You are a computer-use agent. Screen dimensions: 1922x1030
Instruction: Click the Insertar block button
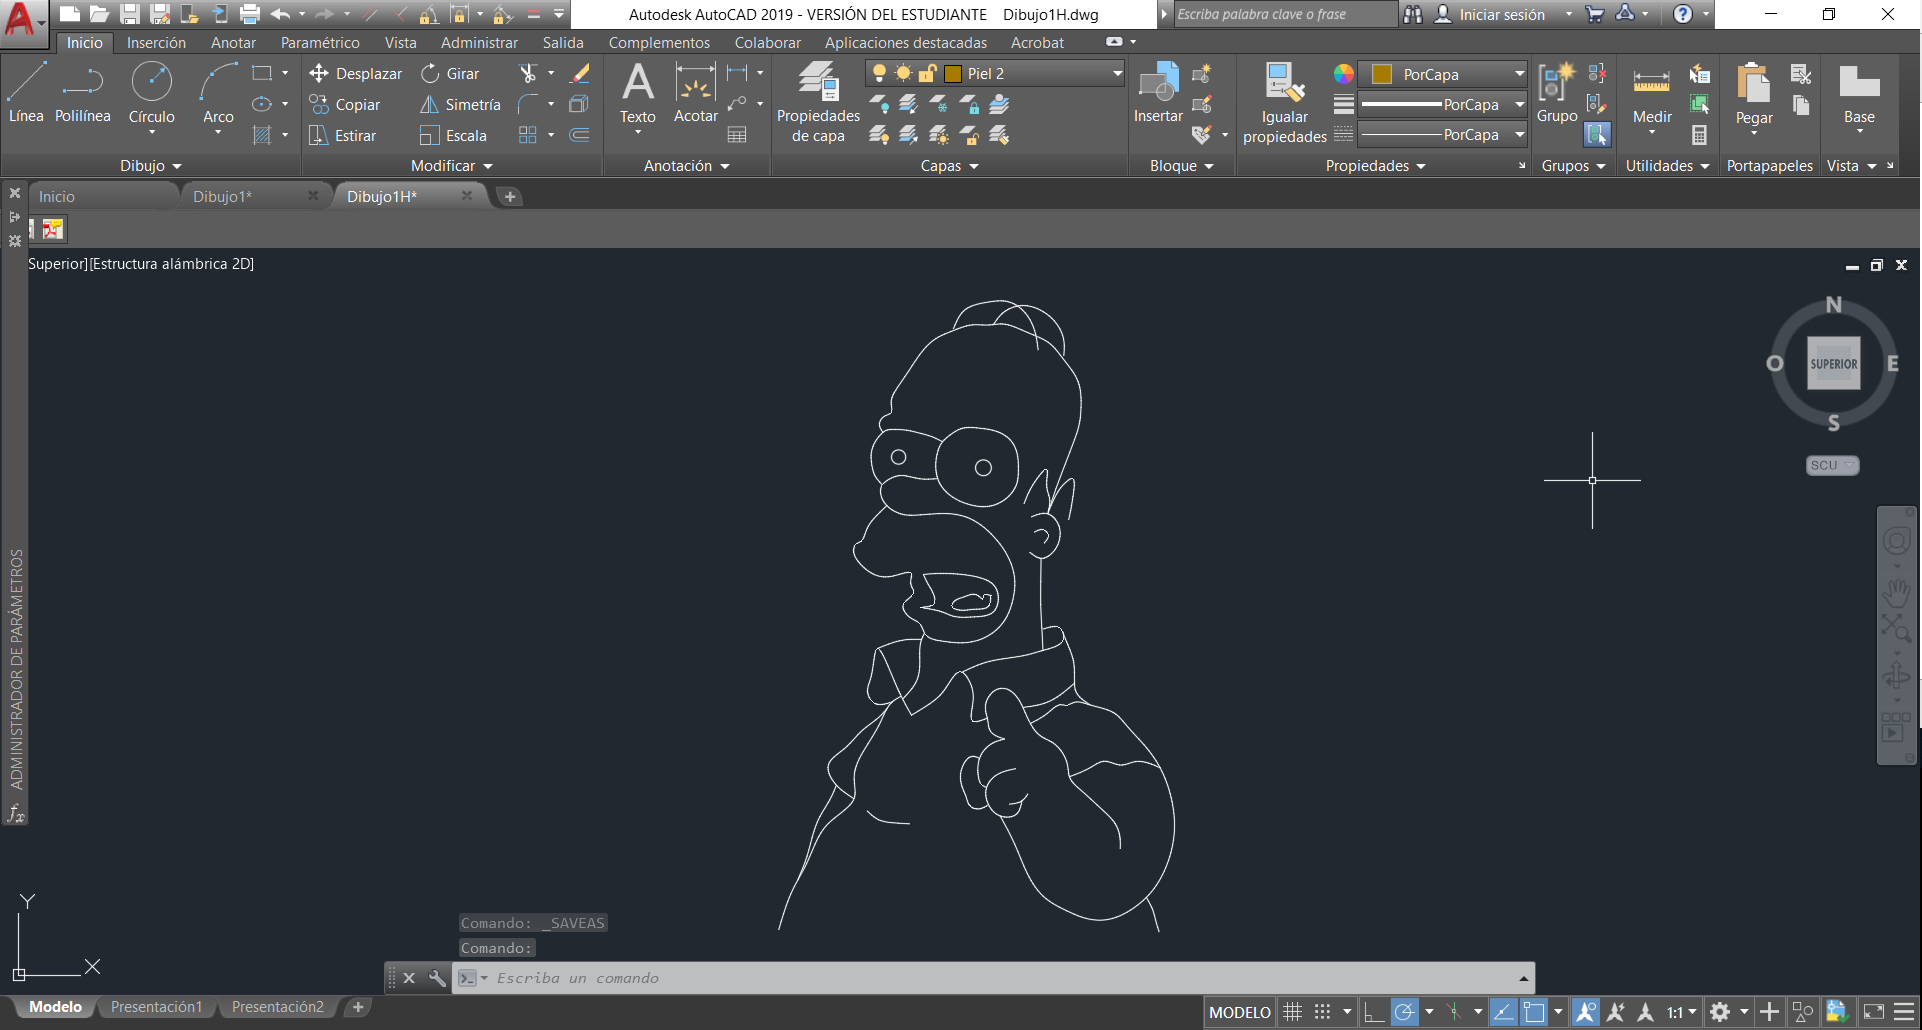coord(1158,92)
